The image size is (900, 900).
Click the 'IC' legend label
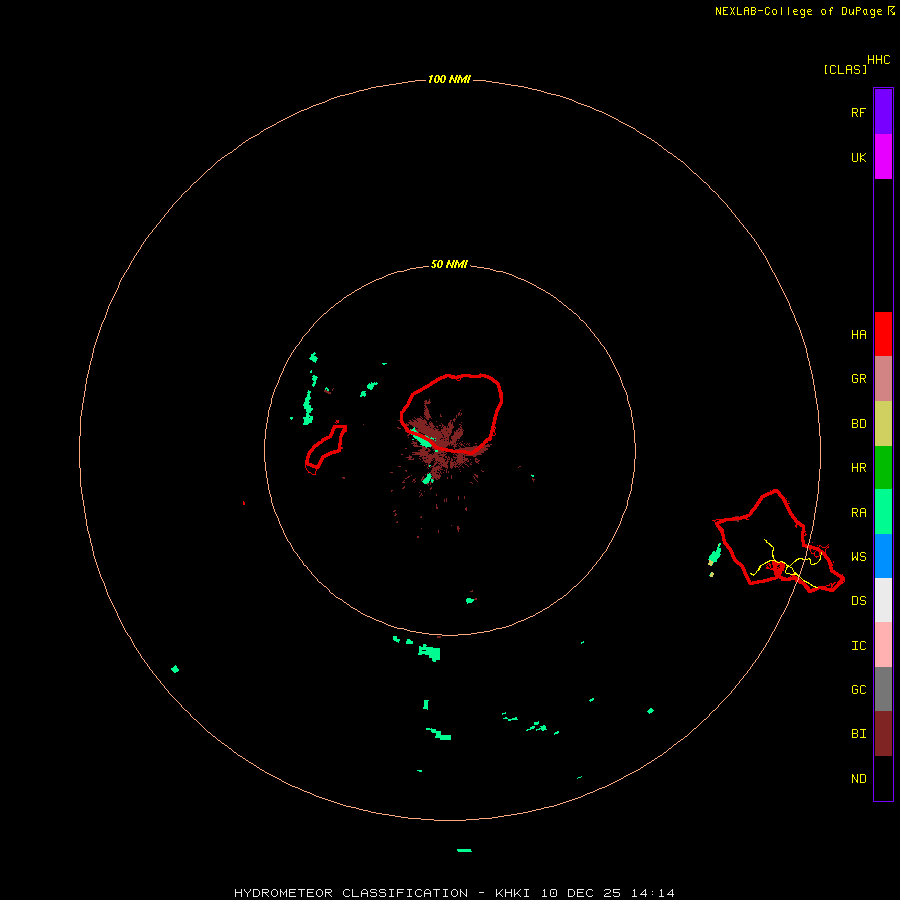pos(858,646)
